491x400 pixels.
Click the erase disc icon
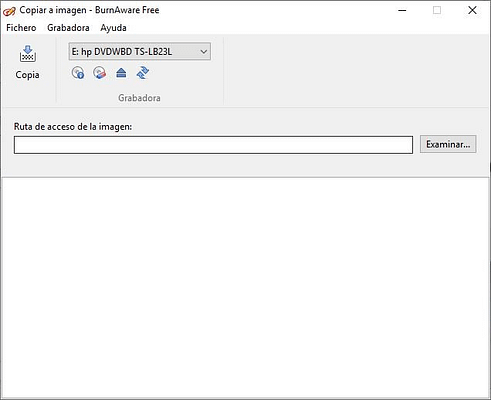(x=100, y=73)
